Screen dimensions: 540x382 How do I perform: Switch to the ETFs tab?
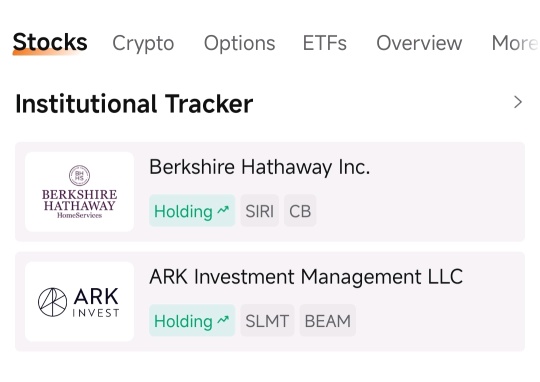point(324,43)
